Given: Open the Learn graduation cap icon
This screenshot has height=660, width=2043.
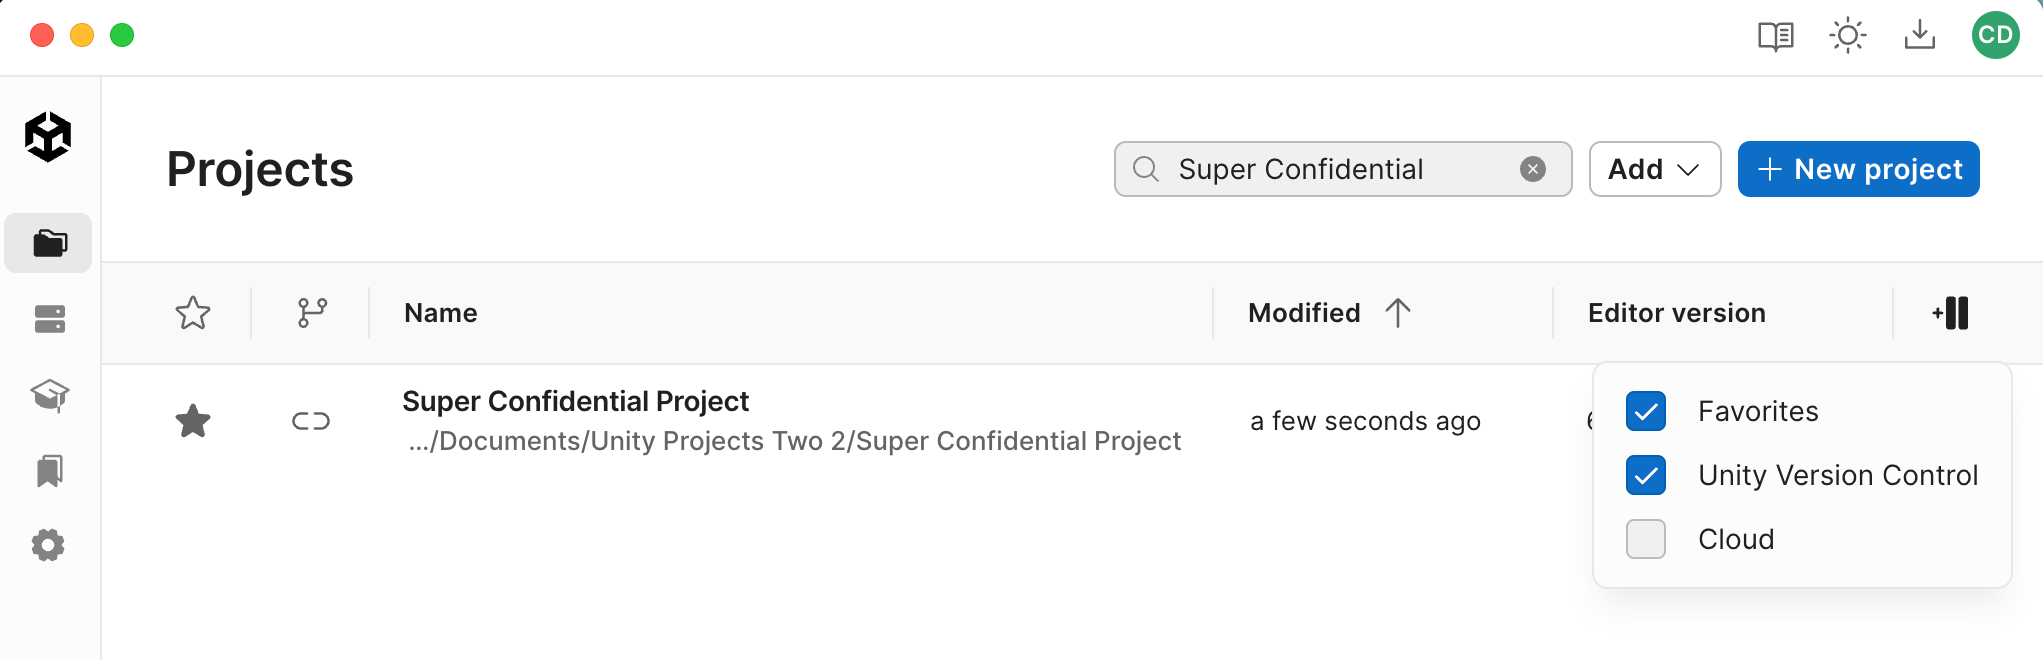Looking at the screenshot, I should (x=49, y=395).
